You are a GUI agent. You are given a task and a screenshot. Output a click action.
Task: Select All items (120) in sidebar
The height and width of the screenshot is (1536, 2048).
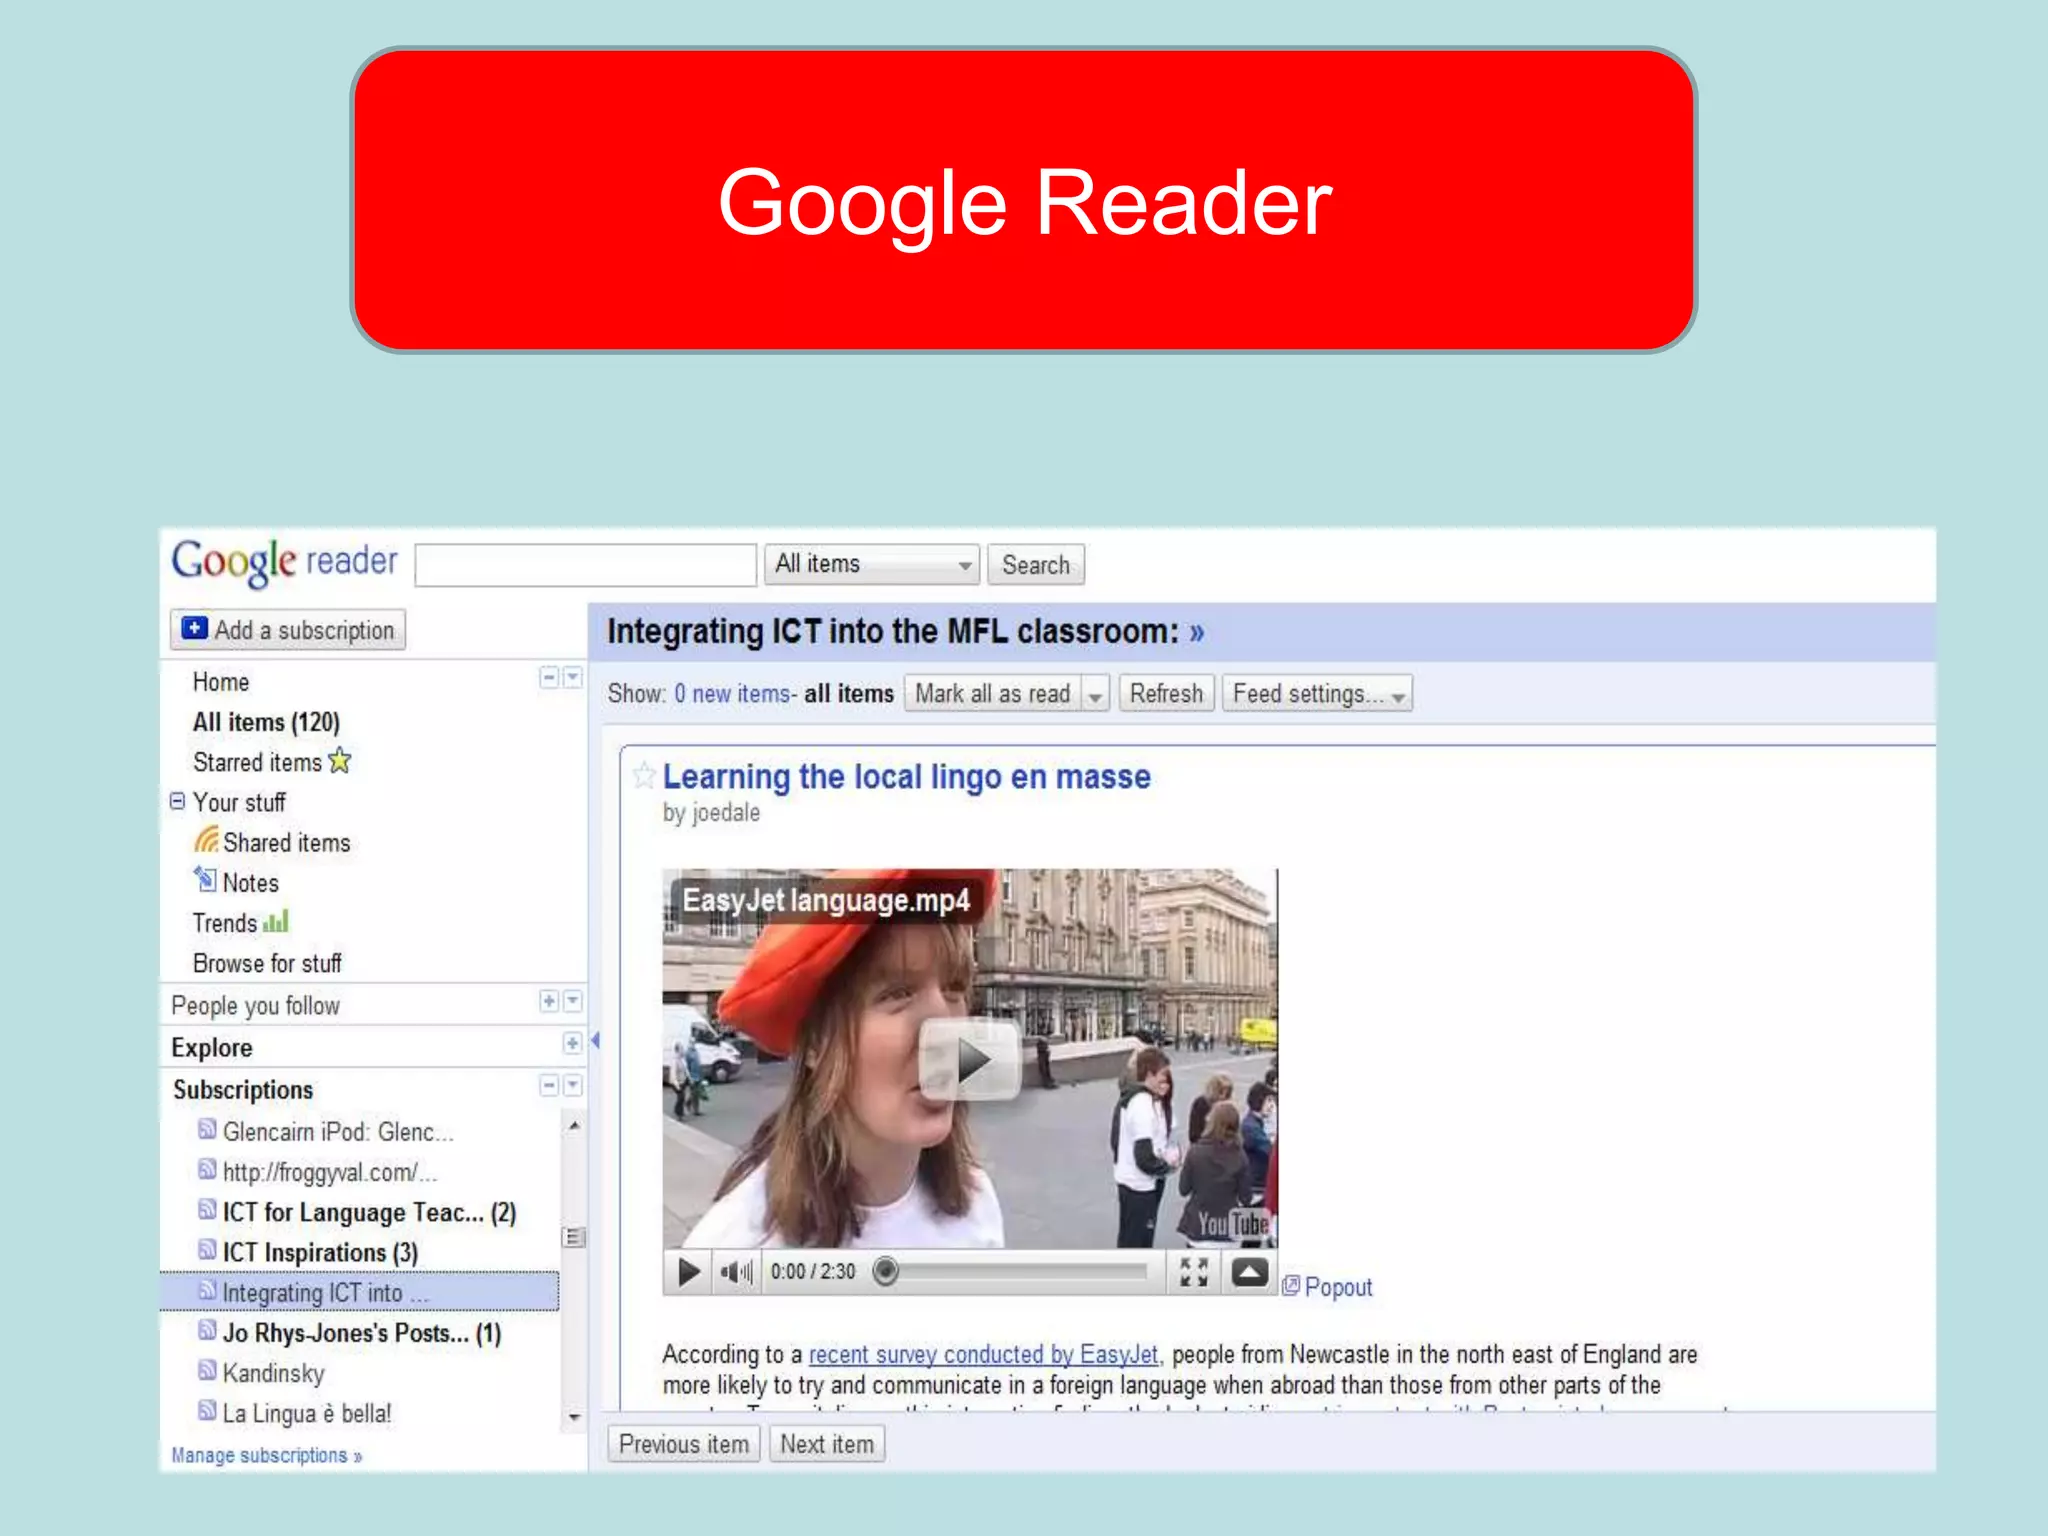(x=266, y=722)
